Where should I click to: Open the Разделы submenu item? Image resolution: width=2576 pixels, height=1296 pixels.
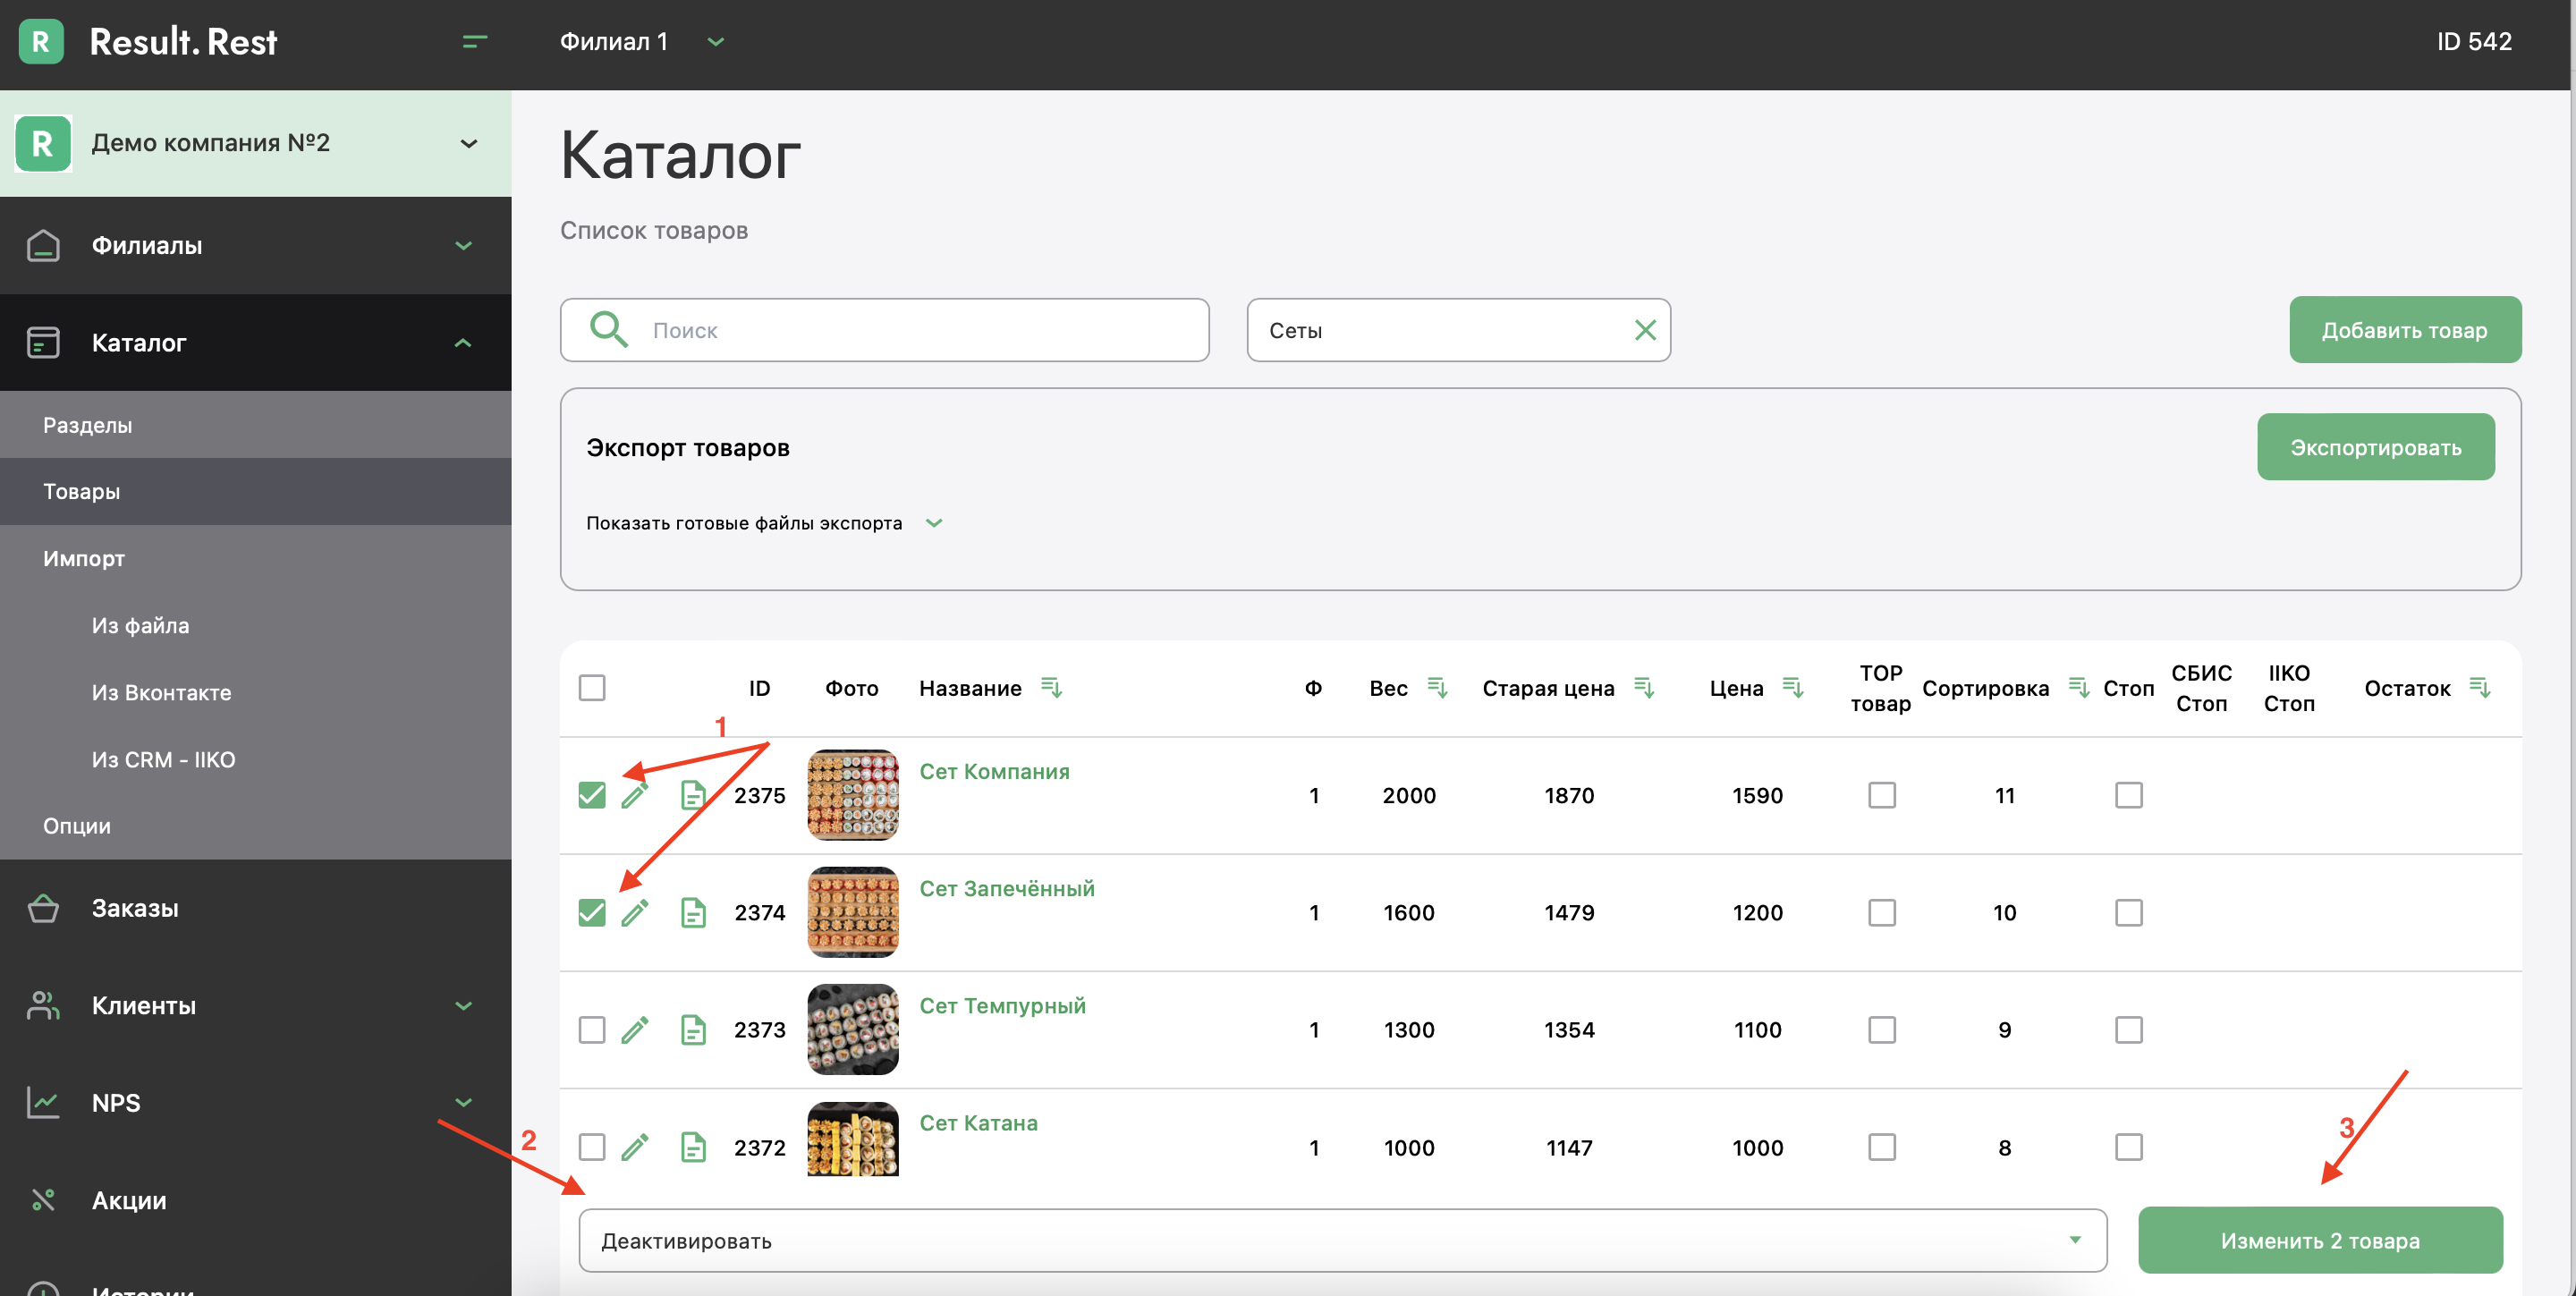pyautogui.click(x=88, y=425)
